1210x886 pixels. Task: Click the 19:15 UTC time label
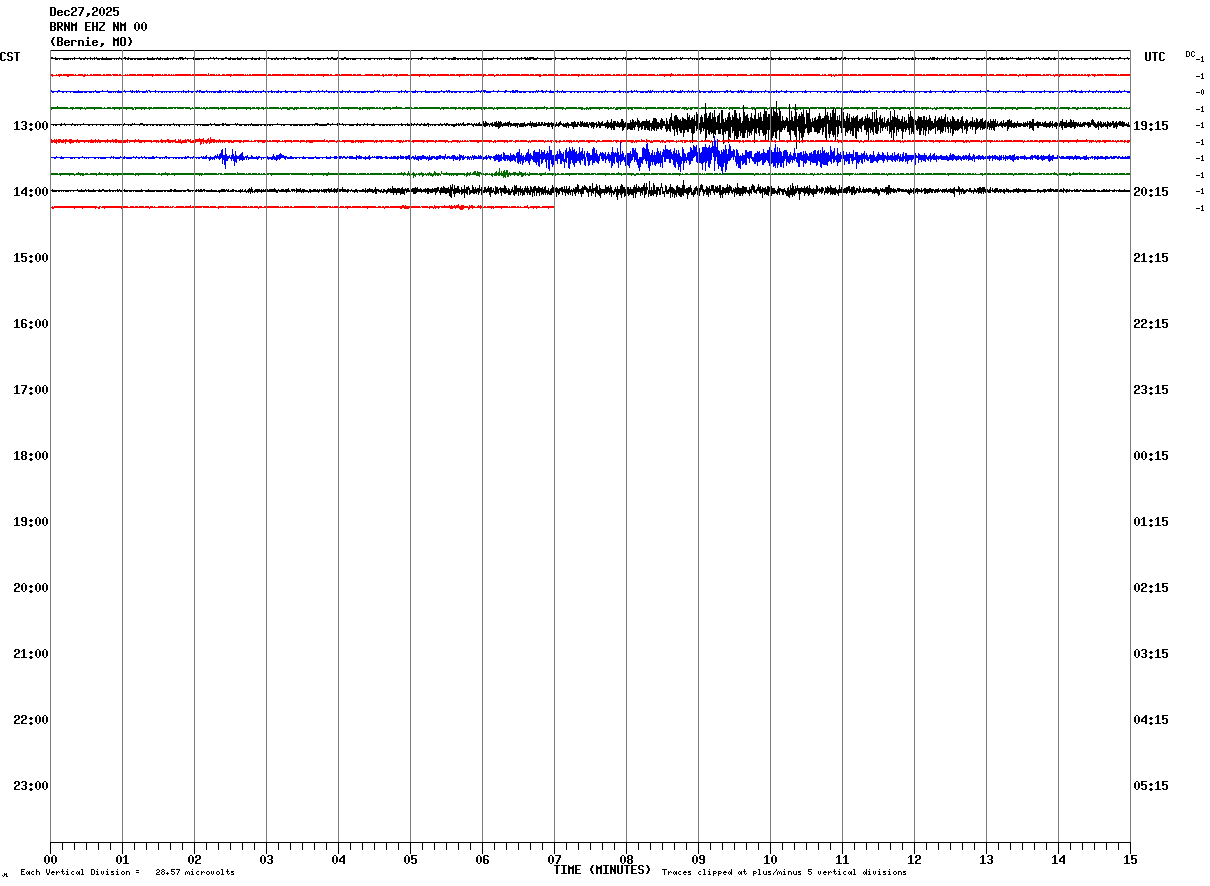point(1151,125)
